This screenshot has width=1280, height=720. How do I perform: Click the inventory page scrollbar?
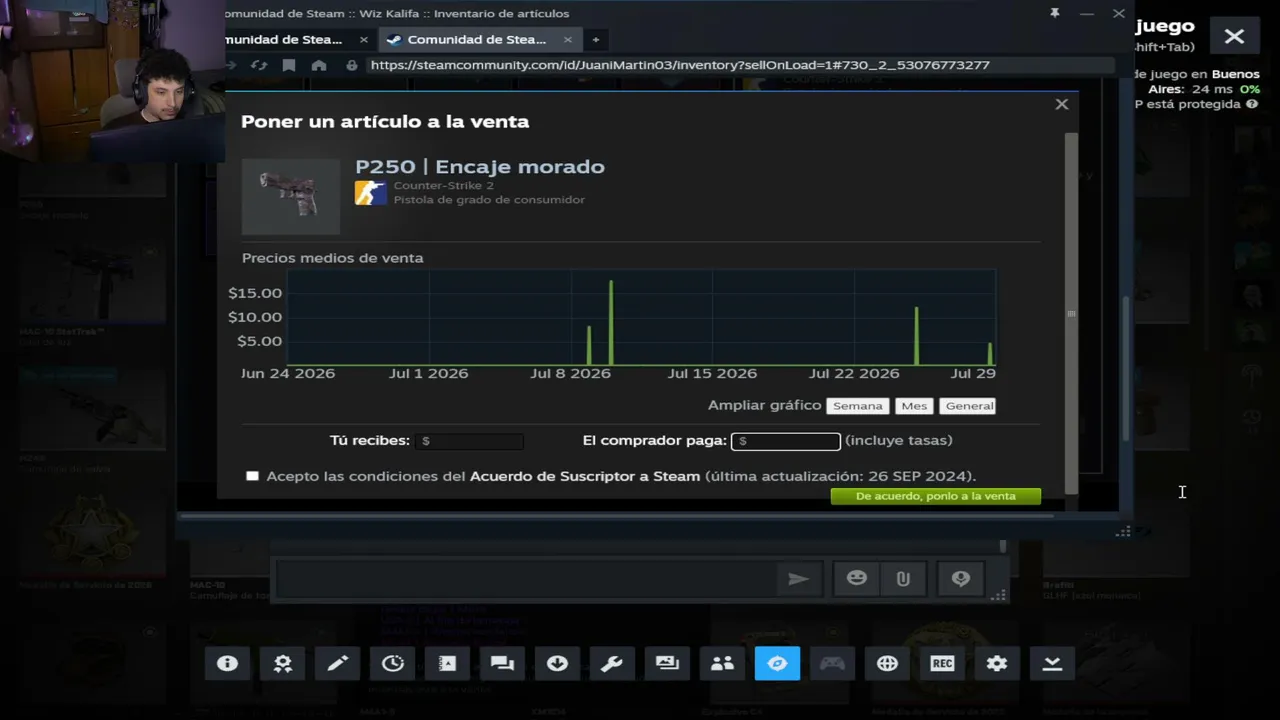point(1128,366)
